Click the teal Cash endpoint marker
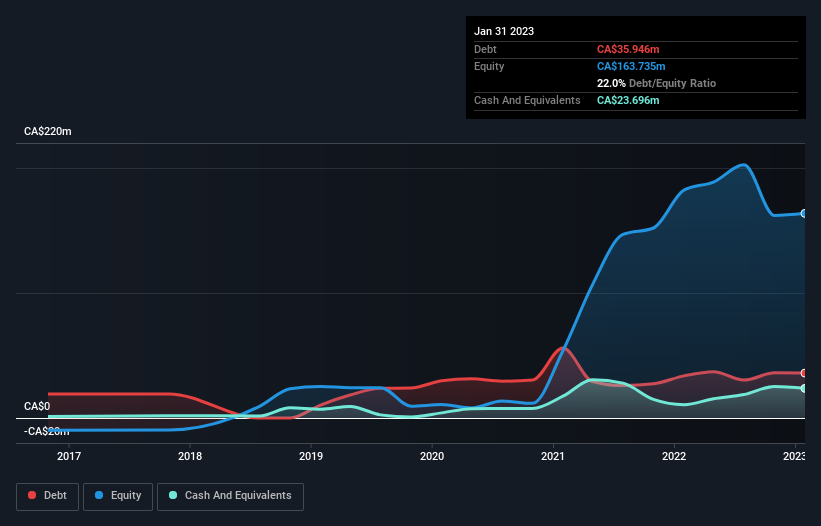Screen dimensions: 821x526 coord(804,388)
